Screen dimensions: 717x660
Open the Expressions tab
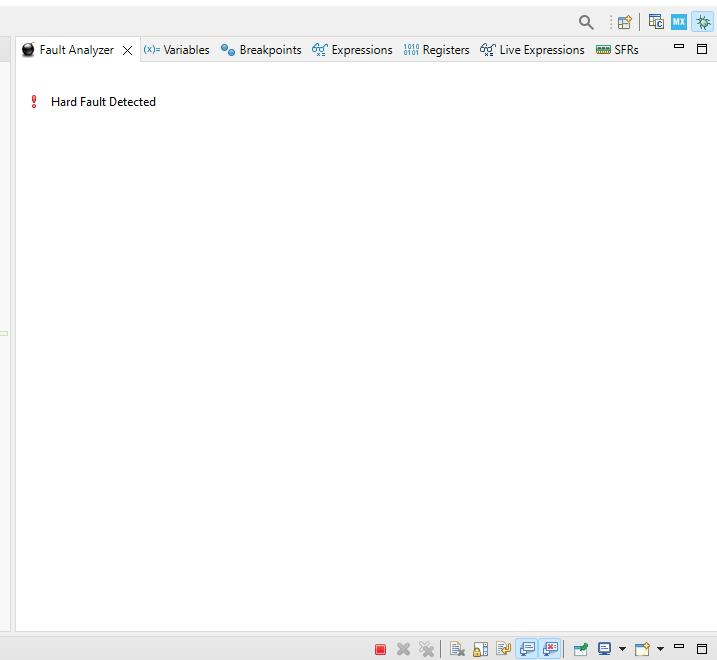tap(352, 49)
